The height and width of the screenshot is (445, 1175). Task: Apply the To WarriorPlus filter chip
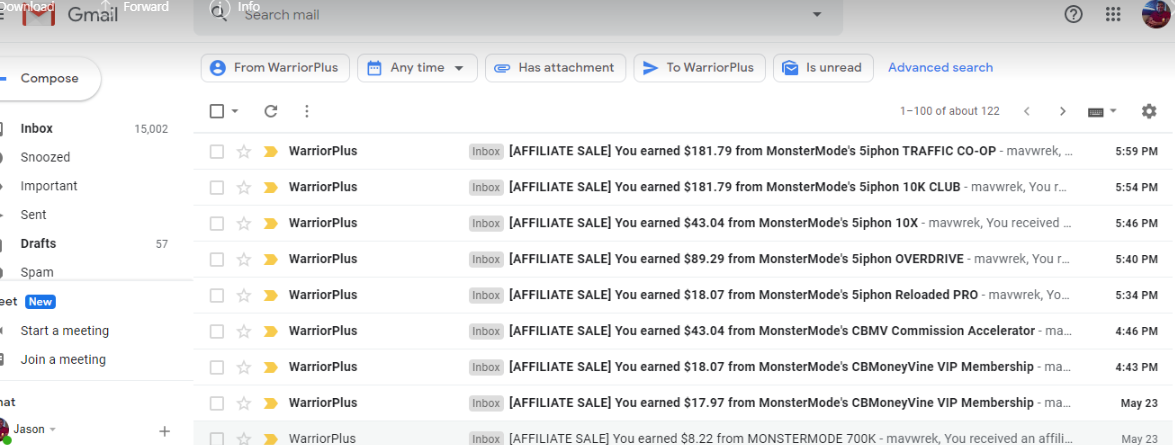[x=699, y=68]
